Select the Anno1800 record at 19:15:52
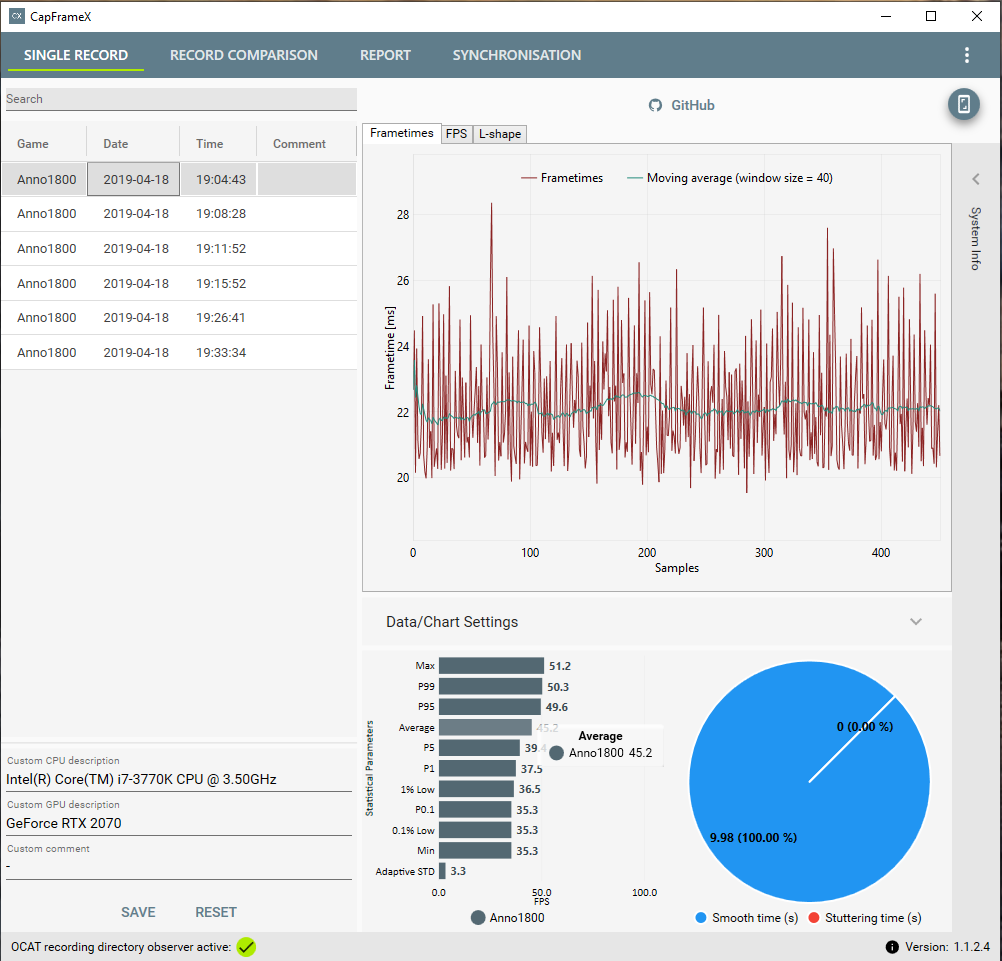This screenshot has width=1002, height=961. click(178, 283)
